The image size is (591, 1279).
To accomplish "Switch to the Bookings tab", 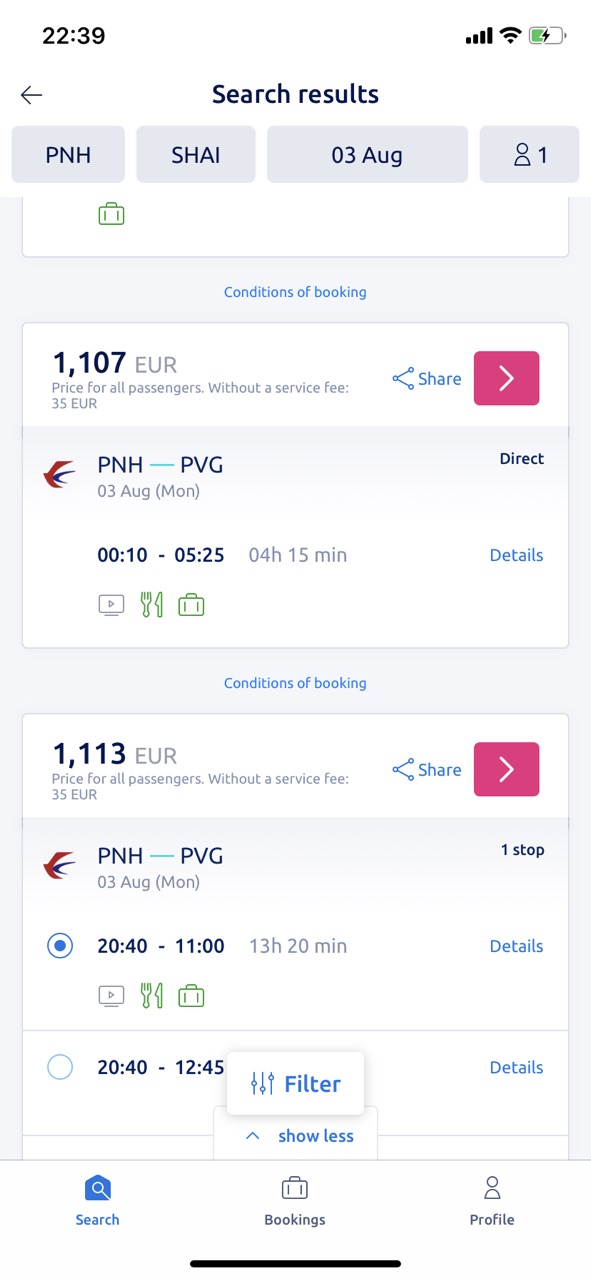I will (295, 1201).
